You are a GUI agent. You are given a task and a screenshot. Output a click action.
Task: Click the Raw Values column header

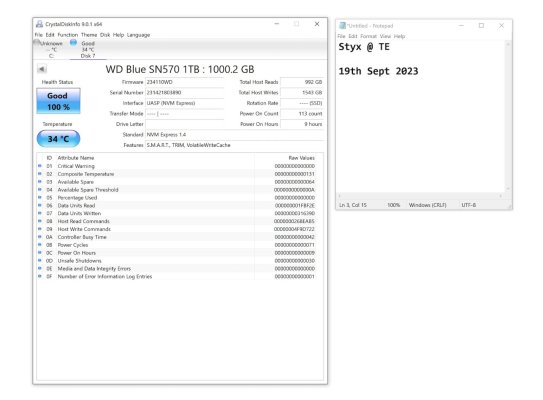tap(302, 158)
